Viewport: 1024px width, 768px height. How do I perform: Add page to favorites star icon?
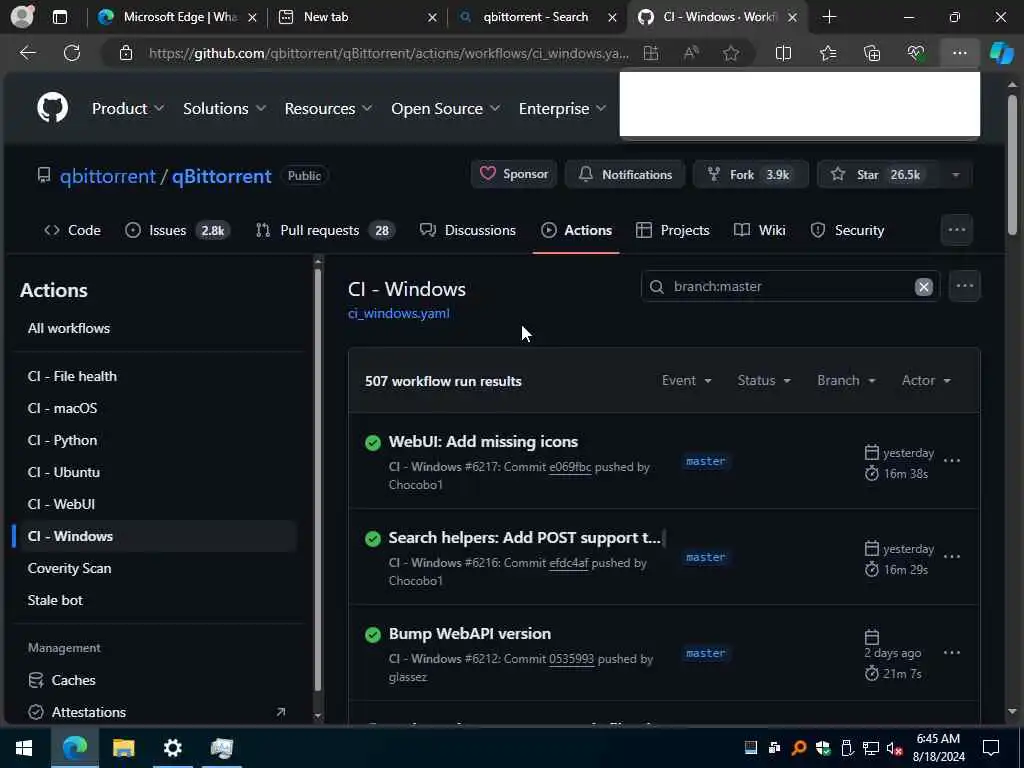pyautogui.click(x=731, y=53)
